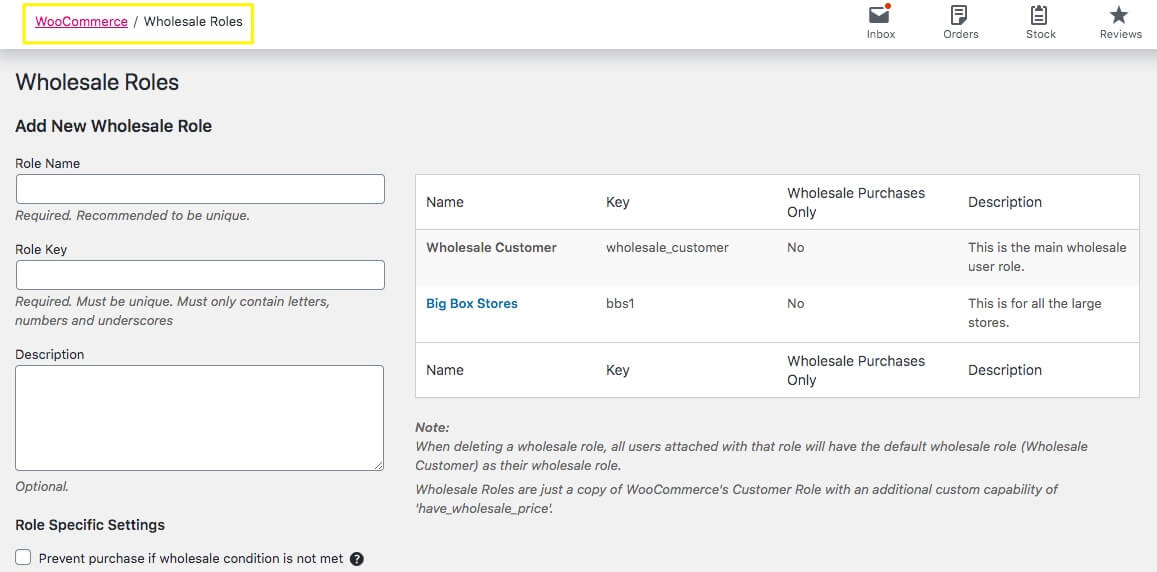The height and width of the screenshot is (572, 1157).
Task: Click top Wholesale Purchases Only column header
Action: [856, 202]
